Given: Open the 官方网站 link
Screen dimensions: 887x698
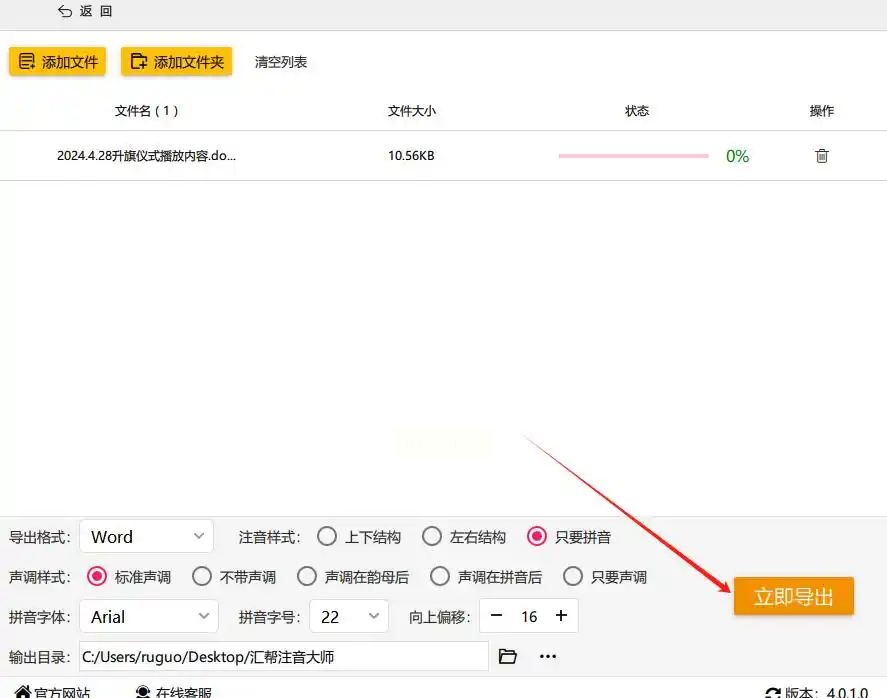Looking at the screenshot, I should click(52, 692).
